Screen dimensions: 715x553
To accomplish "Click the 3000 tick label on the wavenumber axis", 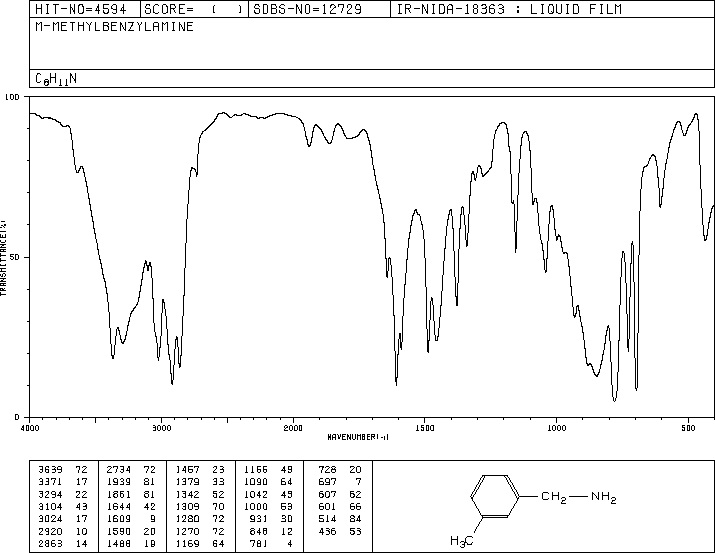I will [x=161, y=428].
